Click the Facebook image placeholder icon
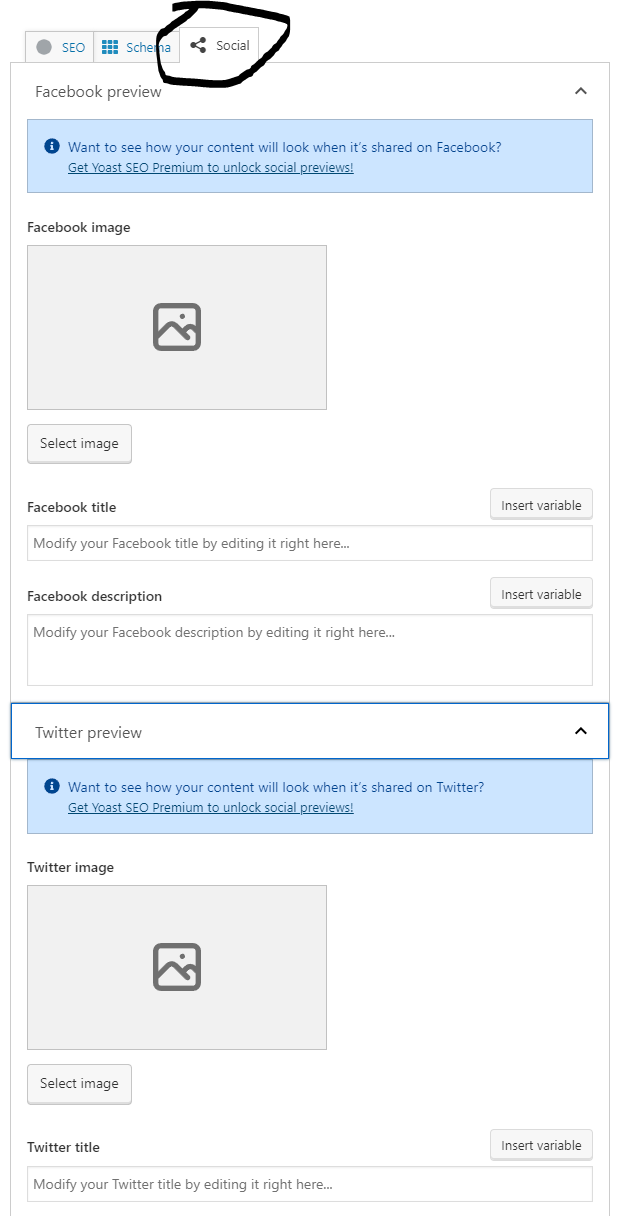The width and height of the screenshot is (620, 1216). click(x=176, y=326)
